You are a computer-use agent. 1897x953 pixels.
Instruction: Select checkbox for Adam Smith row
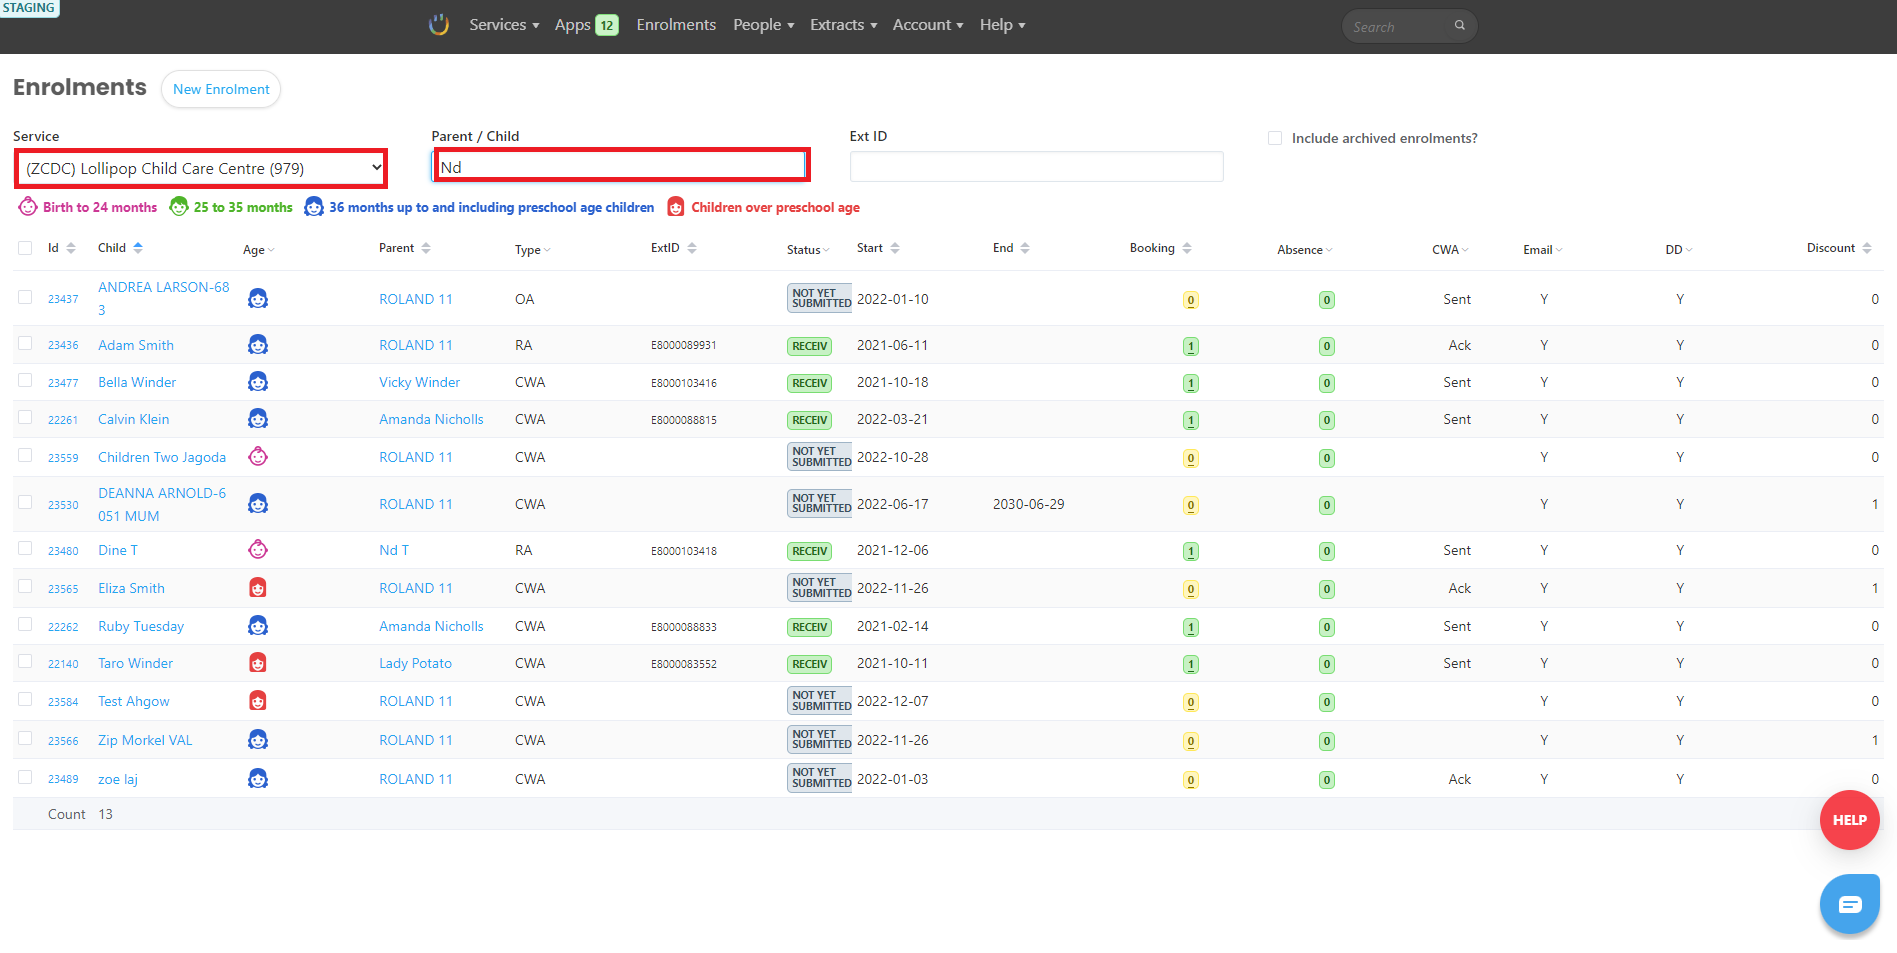click(x=25, y=343)
